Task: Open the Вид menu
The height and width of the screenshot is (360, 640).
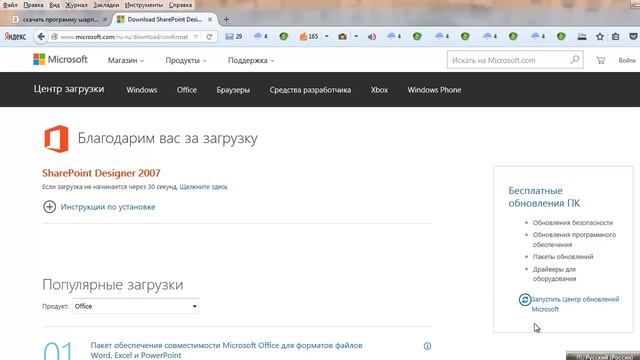Action: click(x=55, y=5)
